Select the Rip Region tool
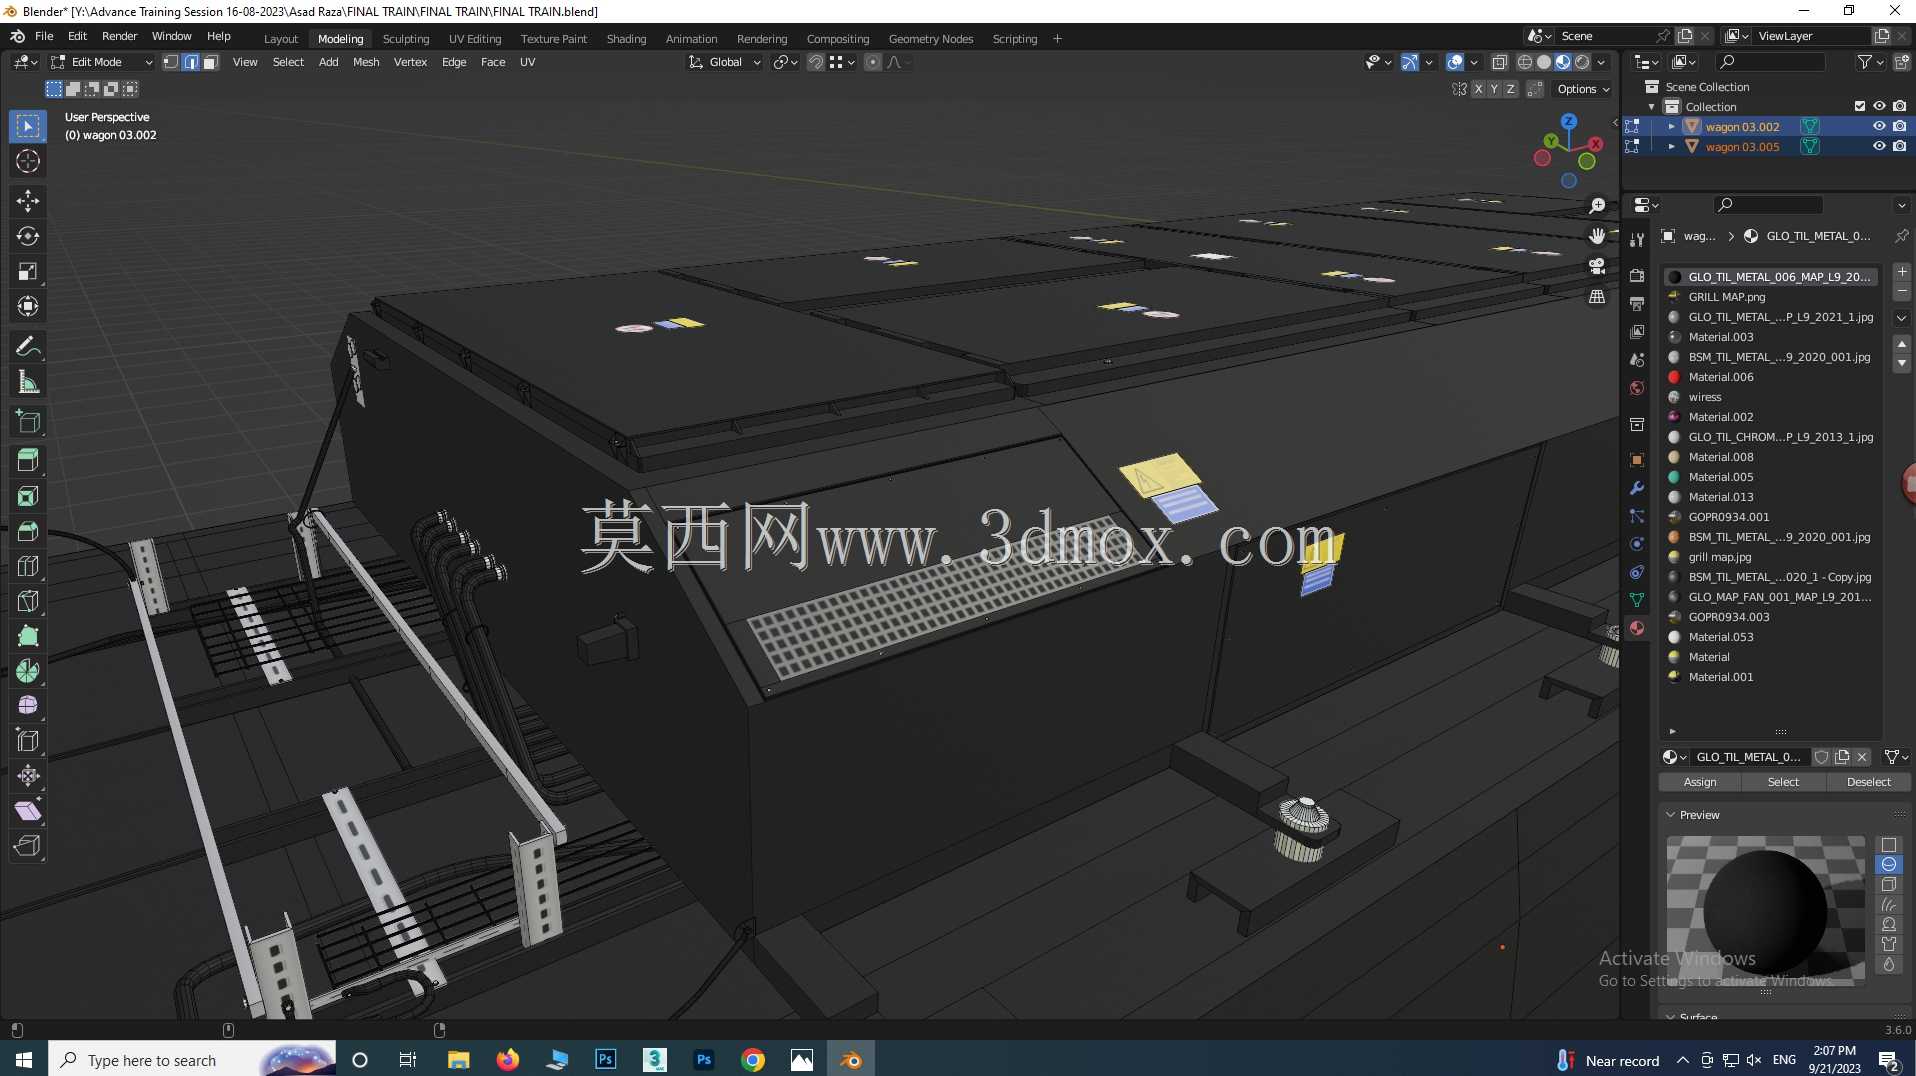Screen dimensions: 1916x1076 [x=28, y=846]
